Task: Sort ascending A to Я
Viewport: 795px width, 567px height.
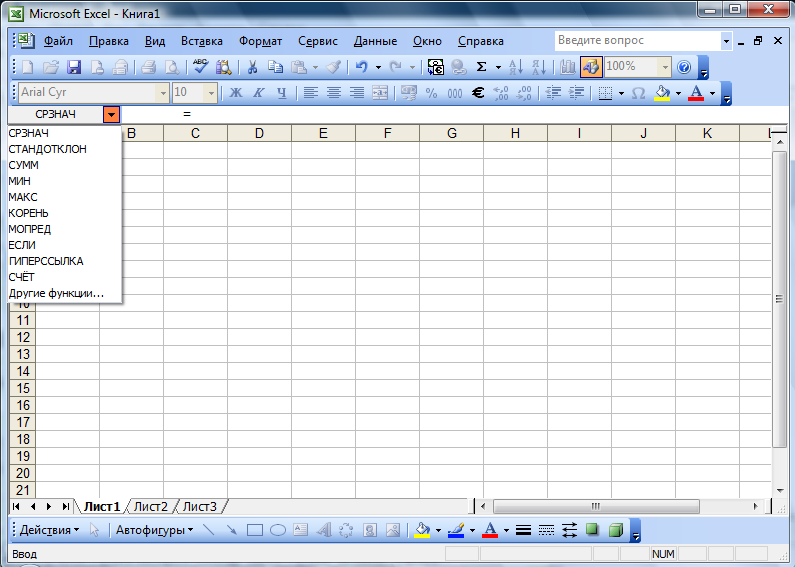Action: 516,67
